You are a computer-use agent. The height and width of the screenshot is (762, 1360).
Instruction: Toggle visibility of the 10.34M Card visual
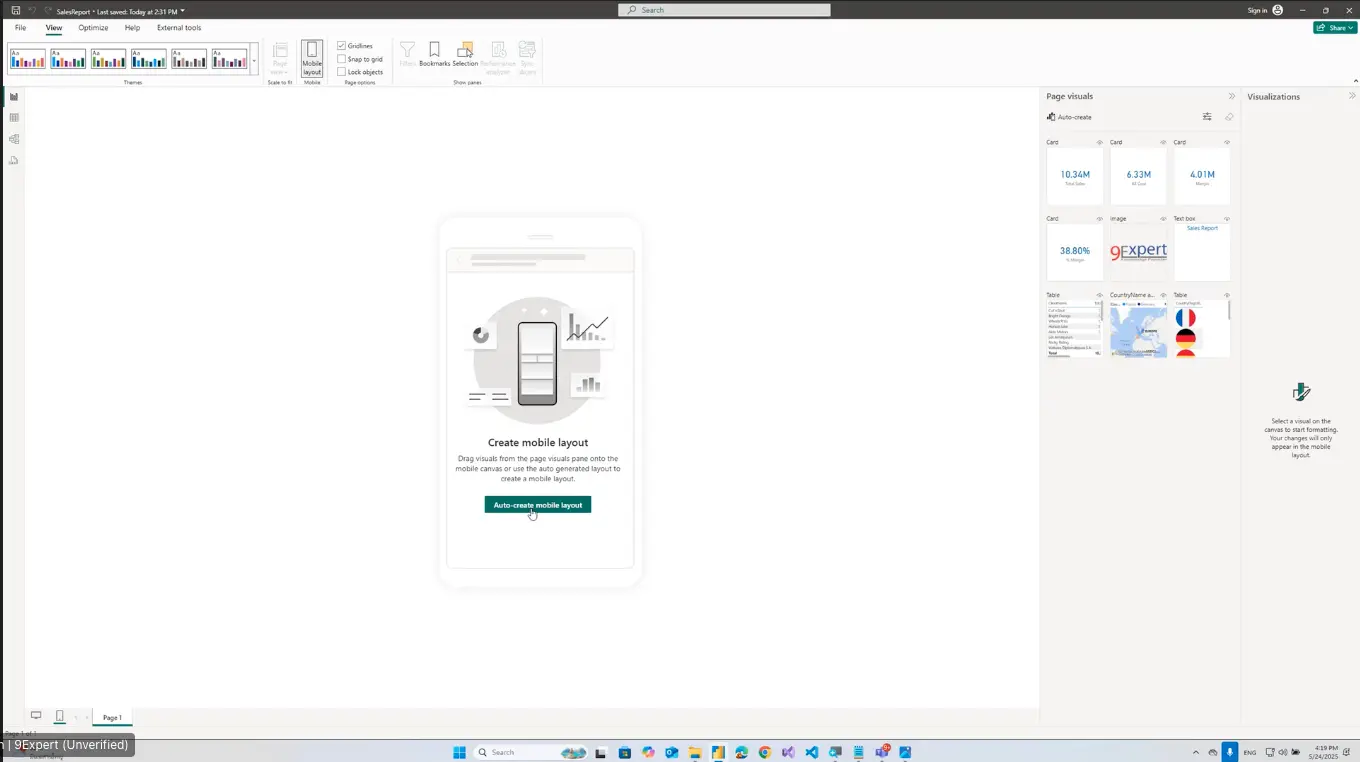click(x=1100, y=142)
